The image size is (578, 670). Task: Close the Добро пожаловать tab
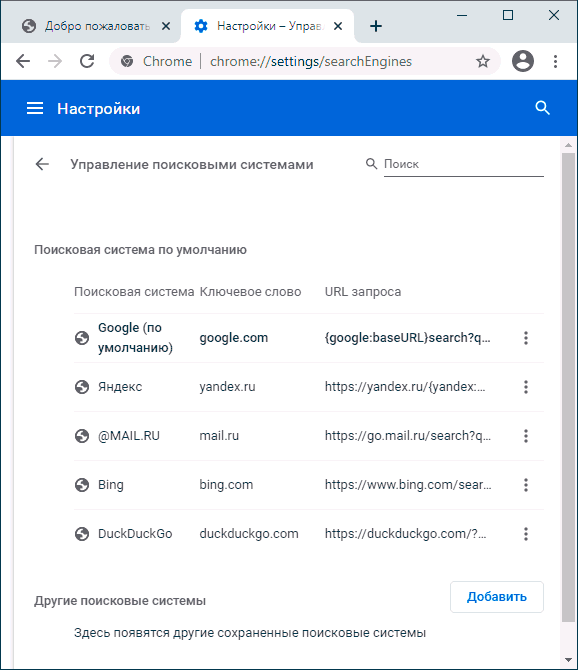pyautogui.click(x=166, y=26)
